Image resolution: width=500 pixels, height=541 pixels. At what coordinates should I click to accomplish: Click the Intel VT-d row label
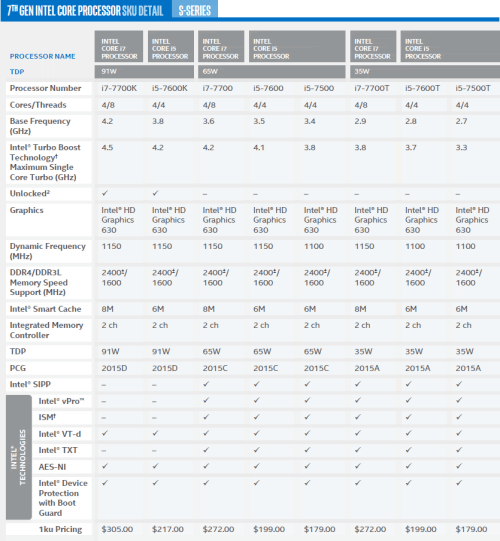coord(60,434)
